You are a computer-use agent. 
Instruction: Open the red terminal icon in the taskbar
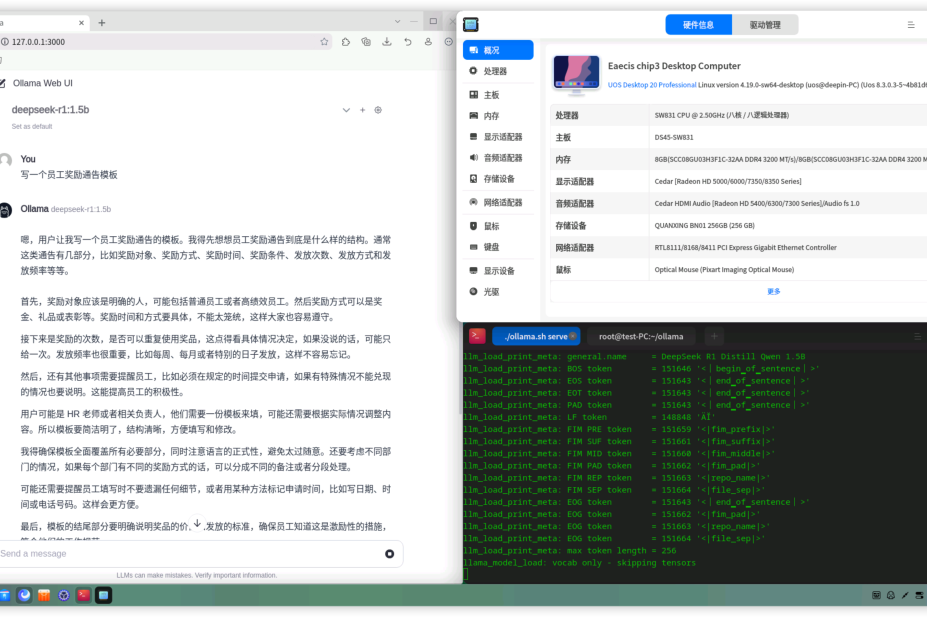pos(83,595)
